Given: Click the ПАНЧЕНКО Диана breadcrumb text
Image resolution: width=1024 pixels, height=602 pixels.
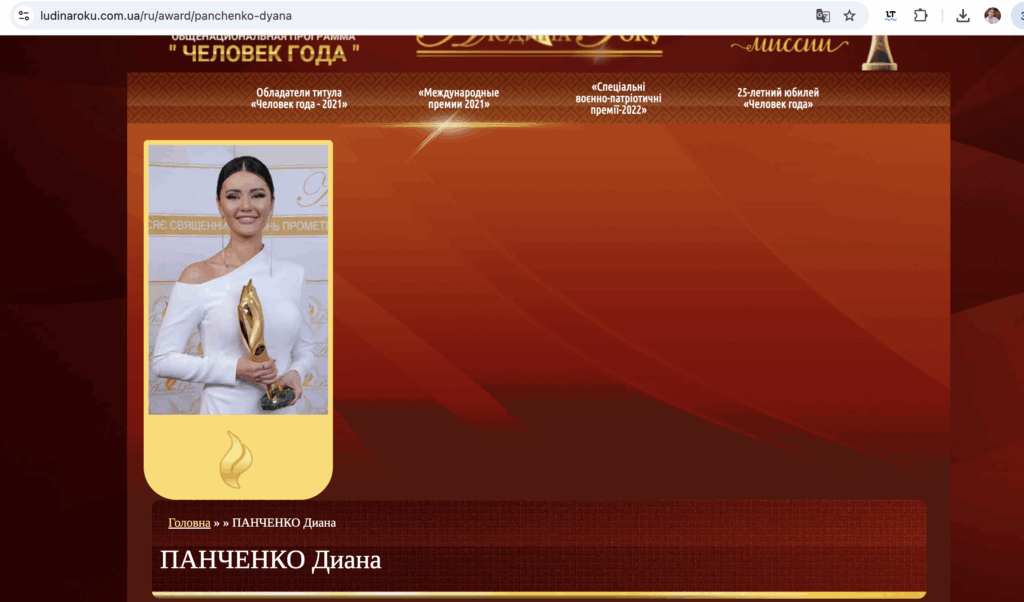Looking at the screenshot, I should coord(284,523).
